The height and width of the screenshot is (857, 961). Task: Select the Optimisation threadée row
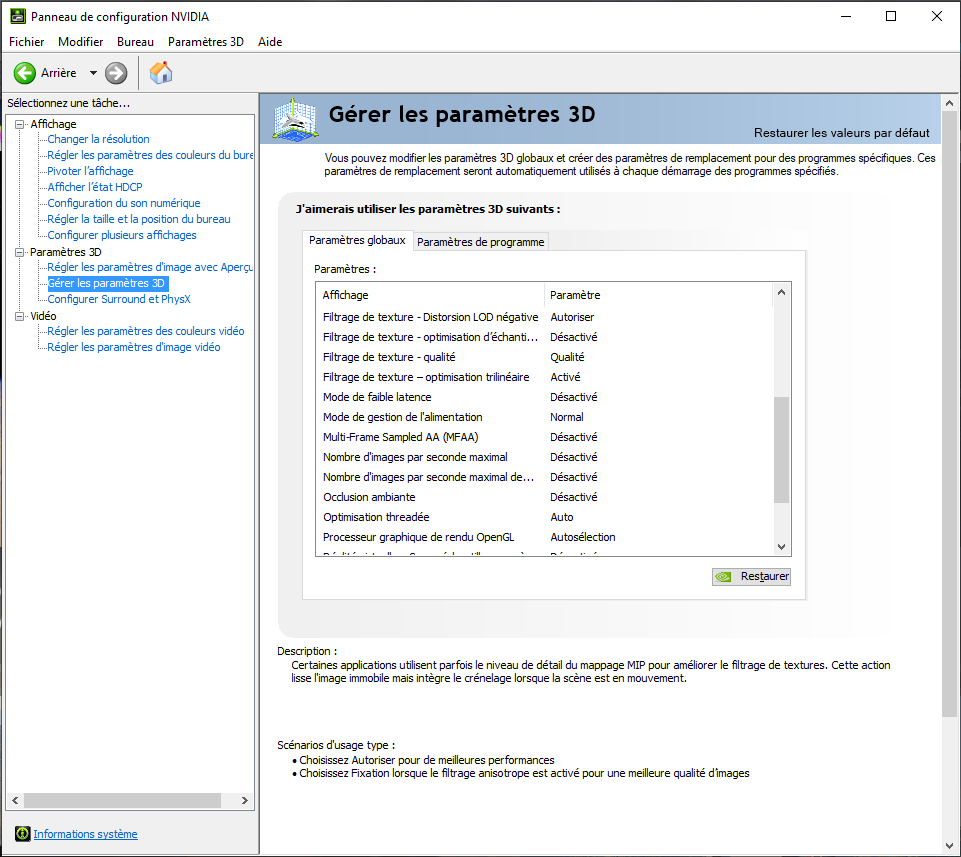pyautogui.click(x=545, y=517)
